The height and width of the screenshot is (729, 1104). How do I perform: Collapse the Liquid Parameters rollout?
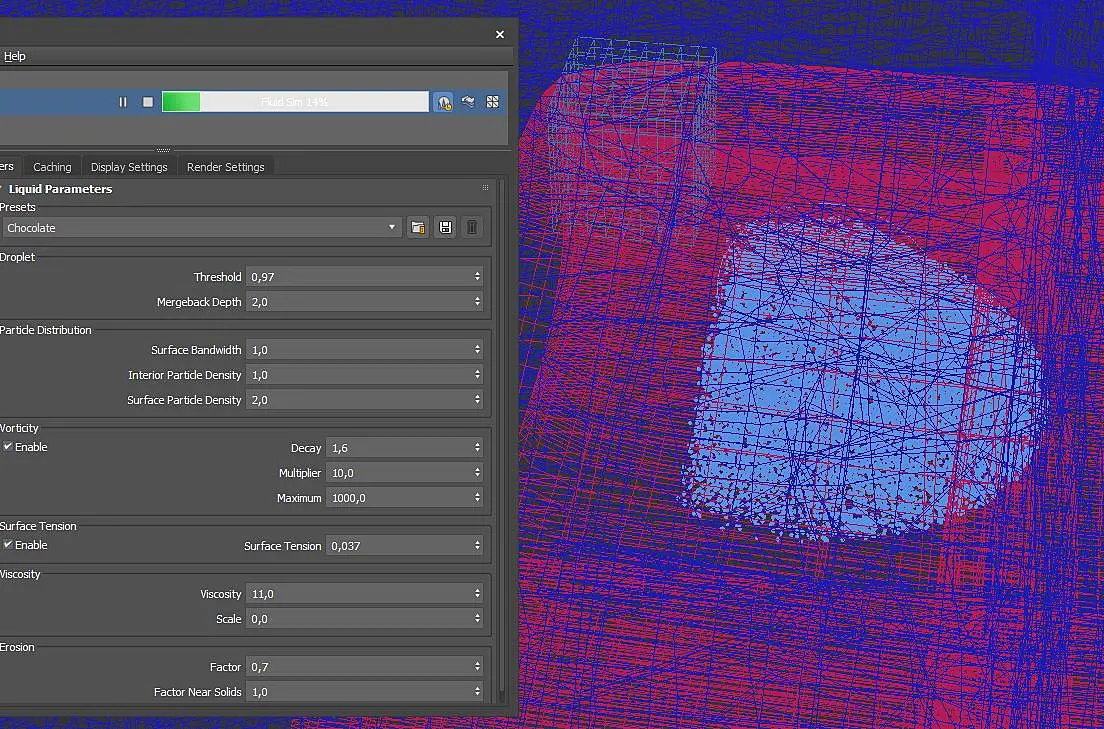pos(60,189)
